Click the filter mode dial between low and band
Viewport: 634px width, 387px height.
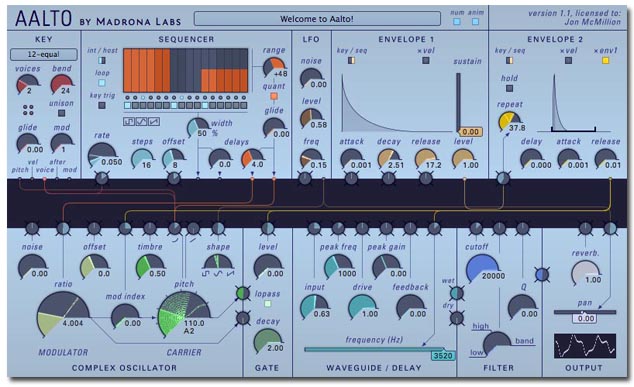(x=497, y=344)
